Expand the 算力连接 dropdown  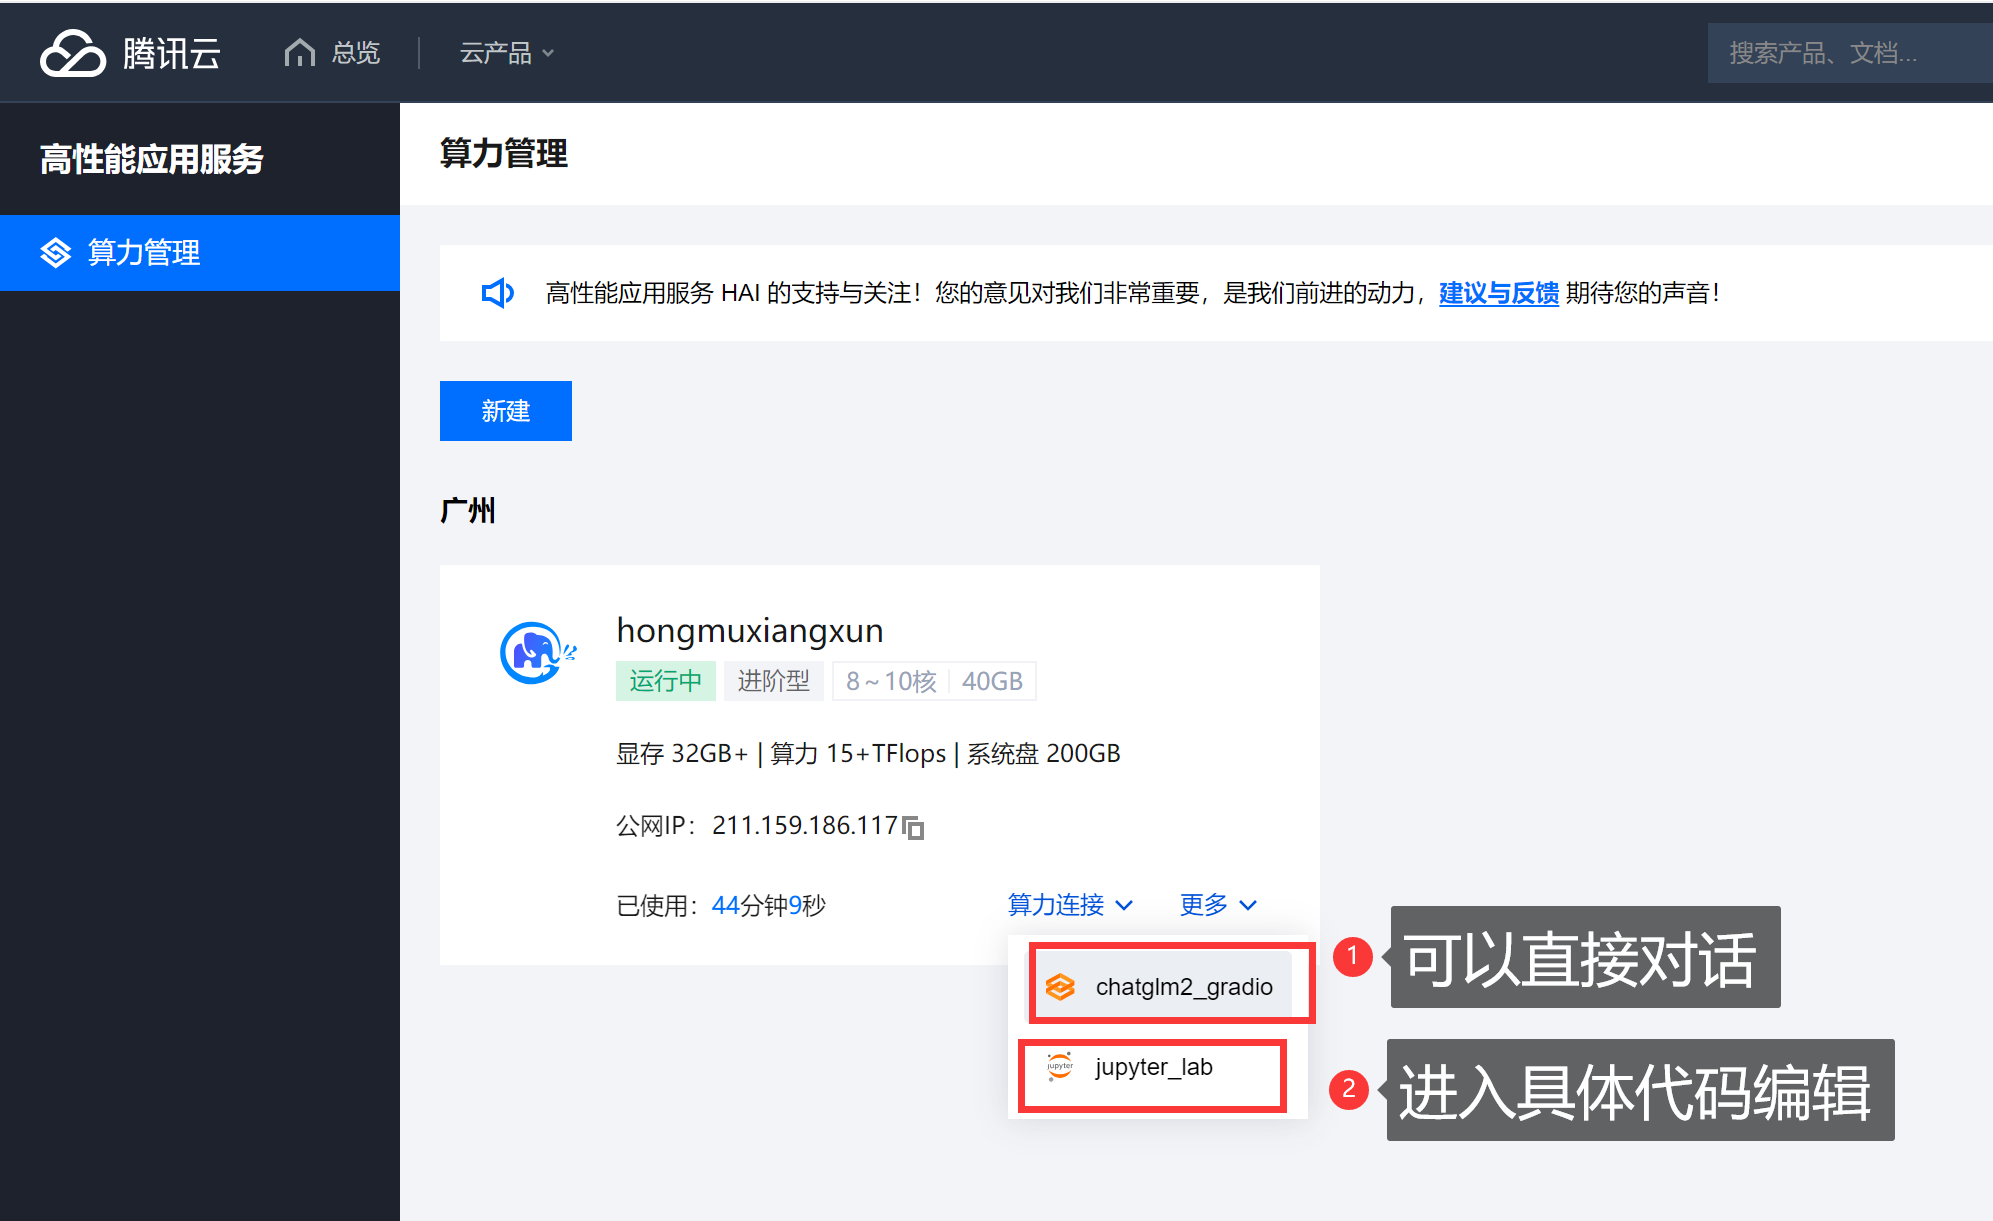[1070, 905]
